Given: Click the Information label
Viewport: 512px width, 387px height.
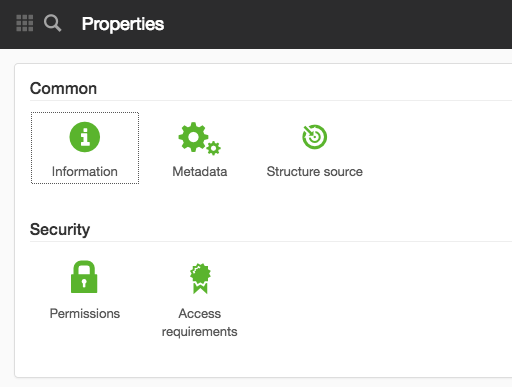Looking at the screenshot, I should coord(85,172).
